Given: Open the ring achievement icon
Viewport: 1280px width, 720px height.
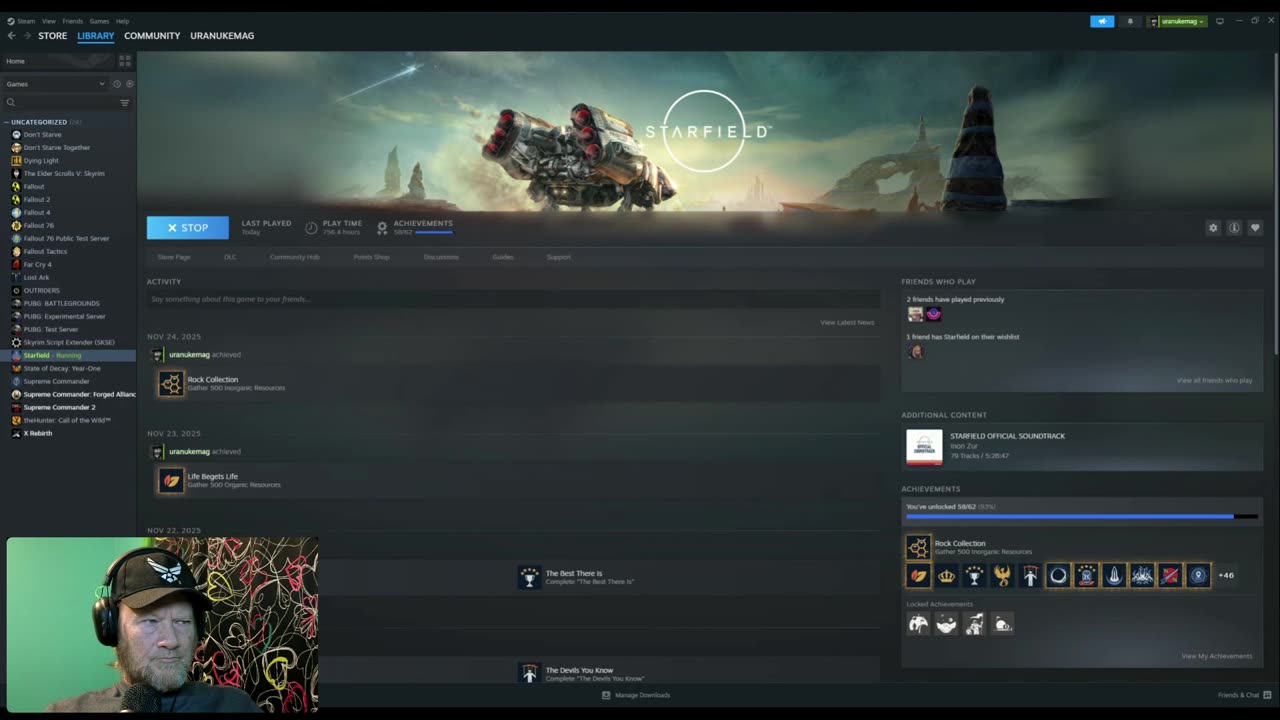Looking at the screenshot, I should tap(1058, 575).
